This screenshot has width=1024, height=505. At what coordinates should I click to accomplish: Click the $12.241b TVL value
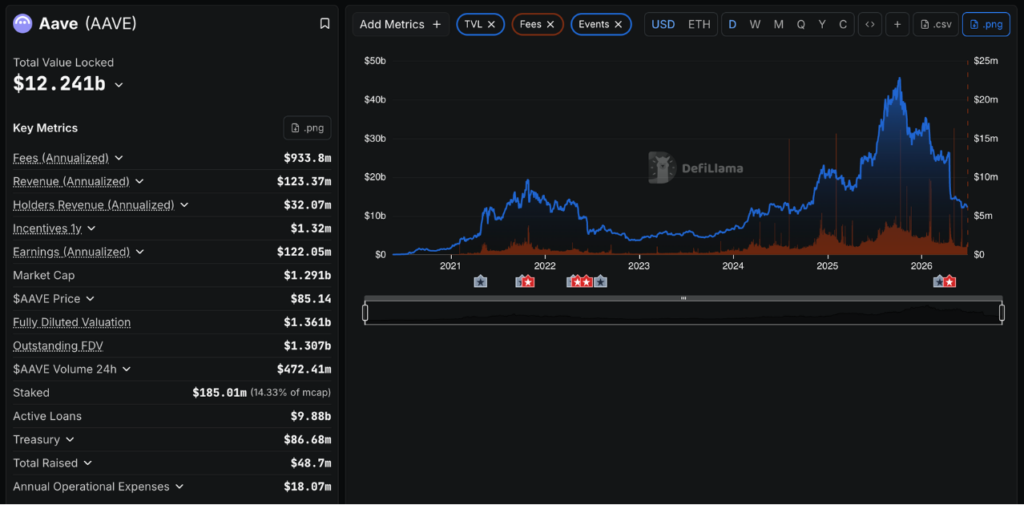pyautogui.click(x=59, y=84)
